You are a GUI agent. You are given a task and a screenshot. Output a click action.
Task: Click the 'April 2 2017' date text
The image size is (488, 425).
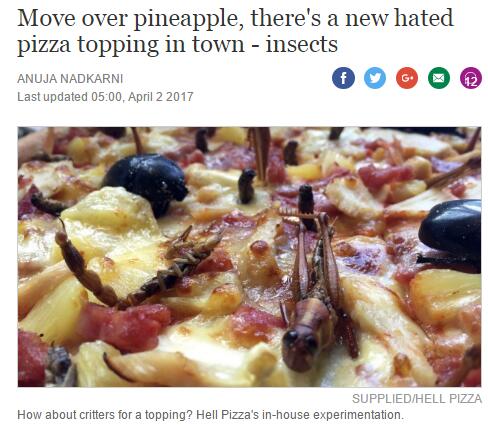pyautogui.click(x=161, y=97)
